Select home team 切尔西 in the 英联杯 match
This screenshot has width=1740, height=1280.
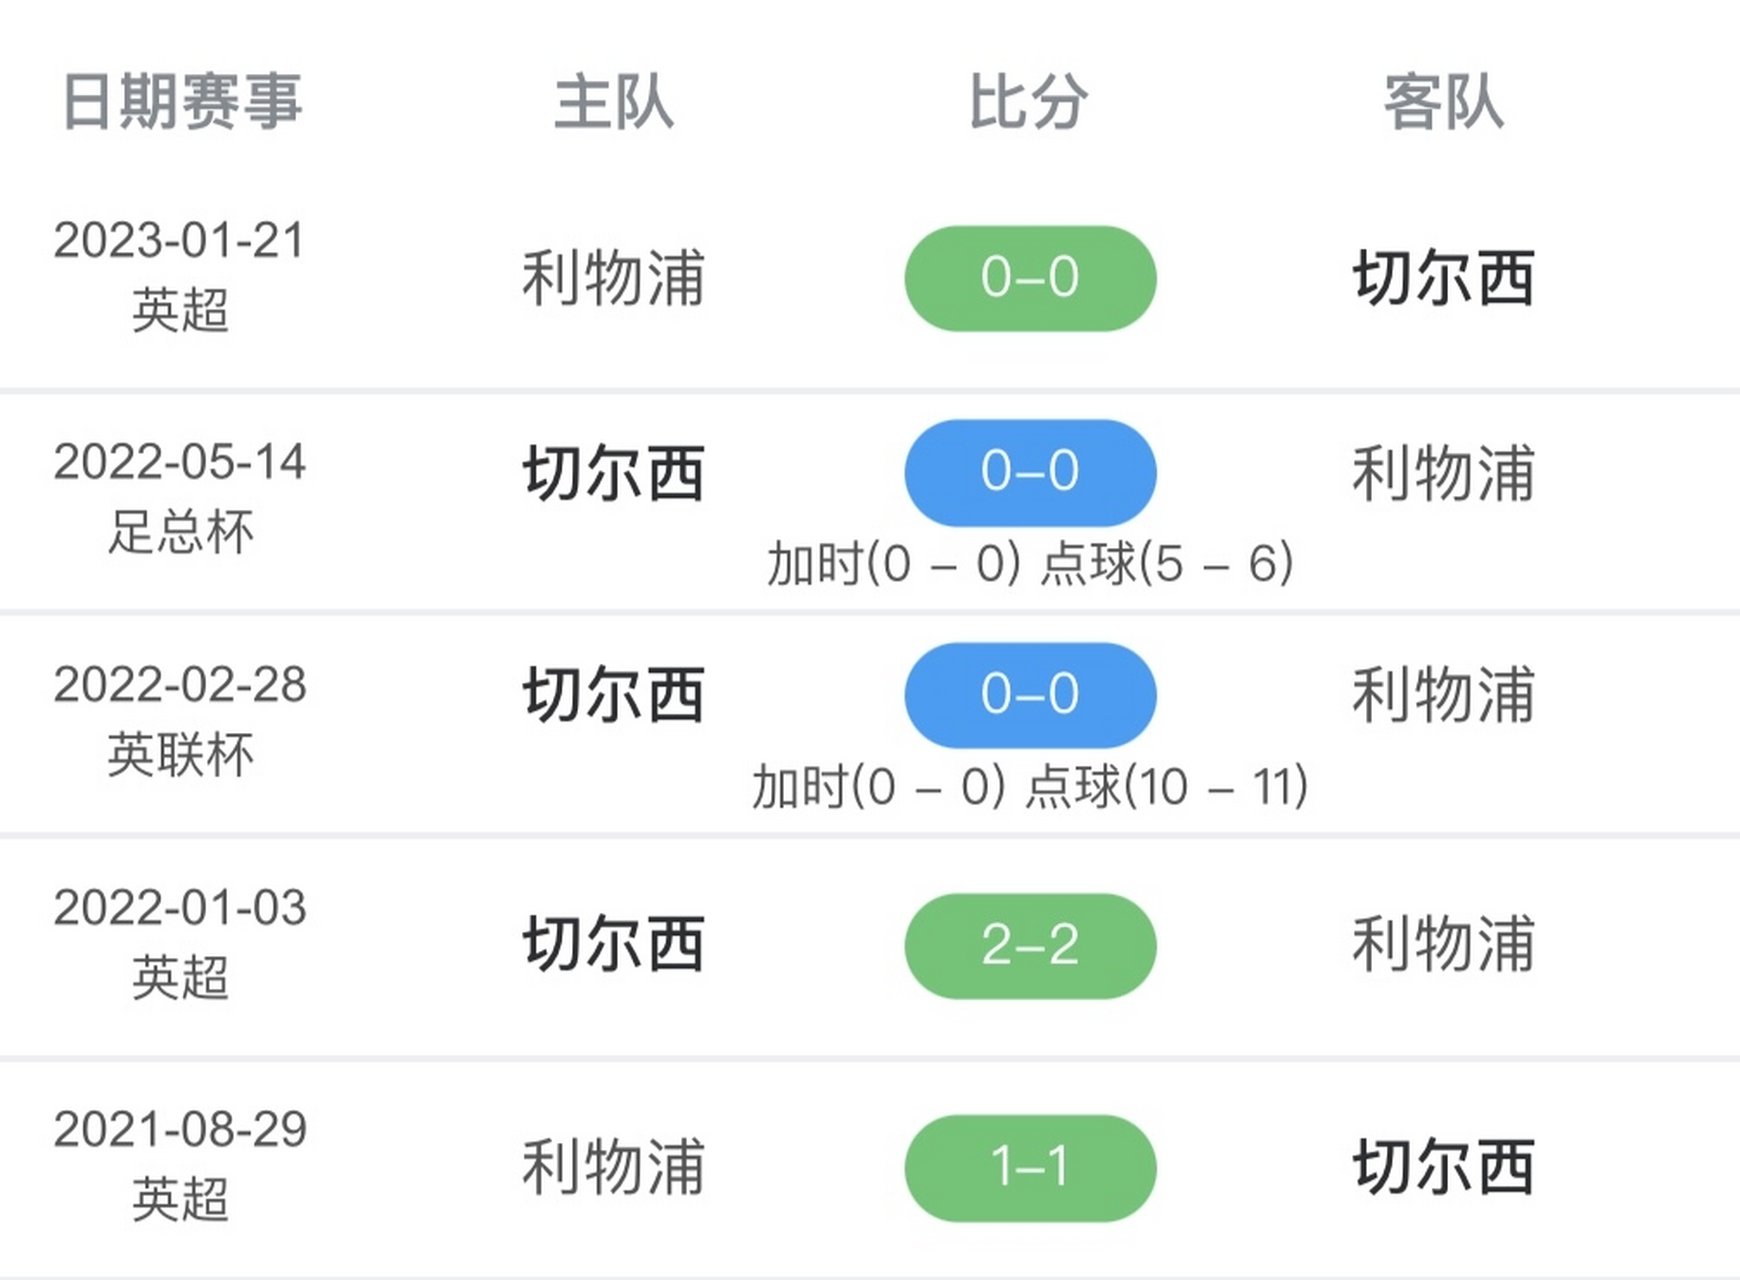(613, 695)
